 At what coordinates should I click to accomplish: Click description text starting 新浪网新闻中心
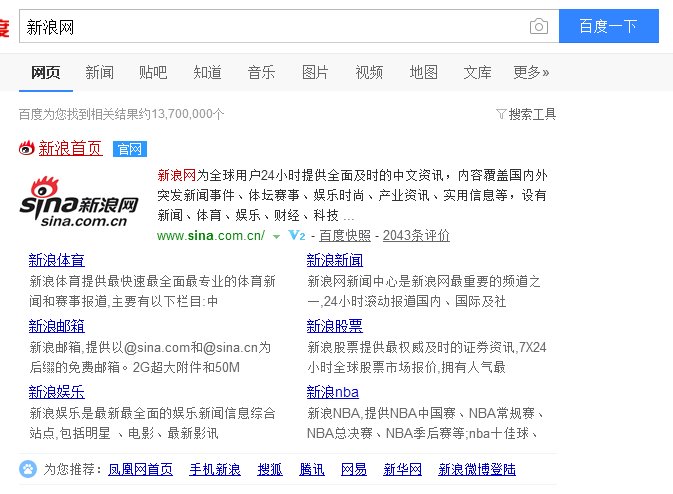424,291
